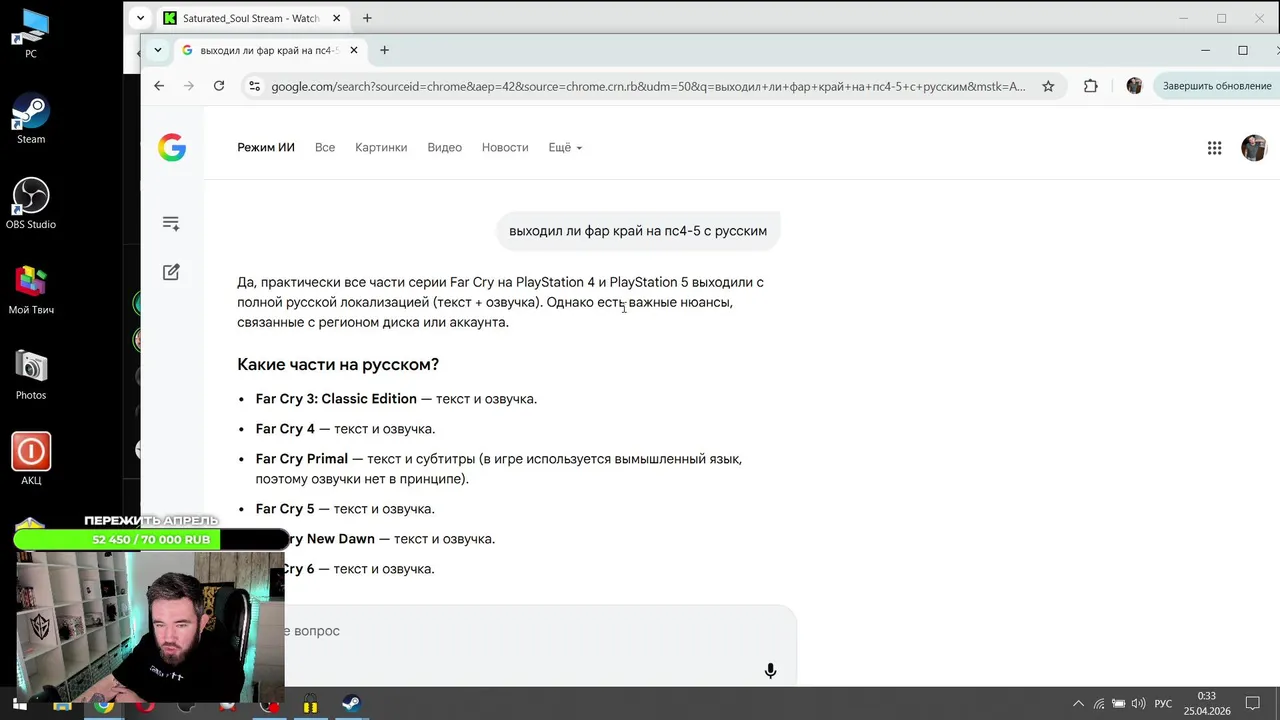The image size is (1280, 720).
Task: Click the 'Far Cry Primal' list item
Action: [x=498, y=469]
